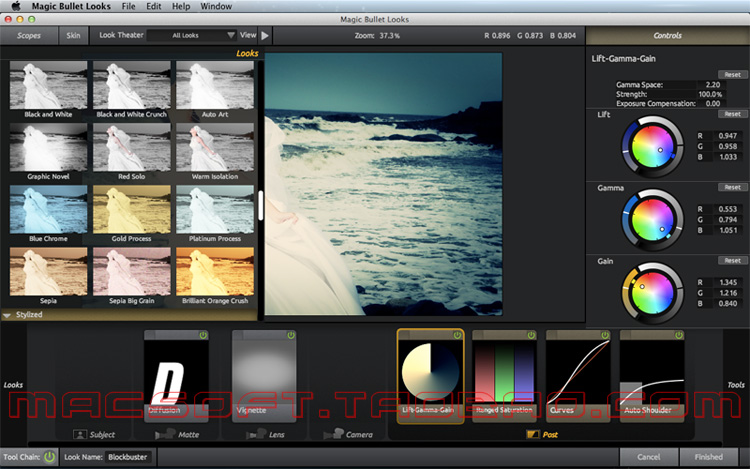750x469 pixels.
Task: Open the Apple menu
Action: pos(16,6)
